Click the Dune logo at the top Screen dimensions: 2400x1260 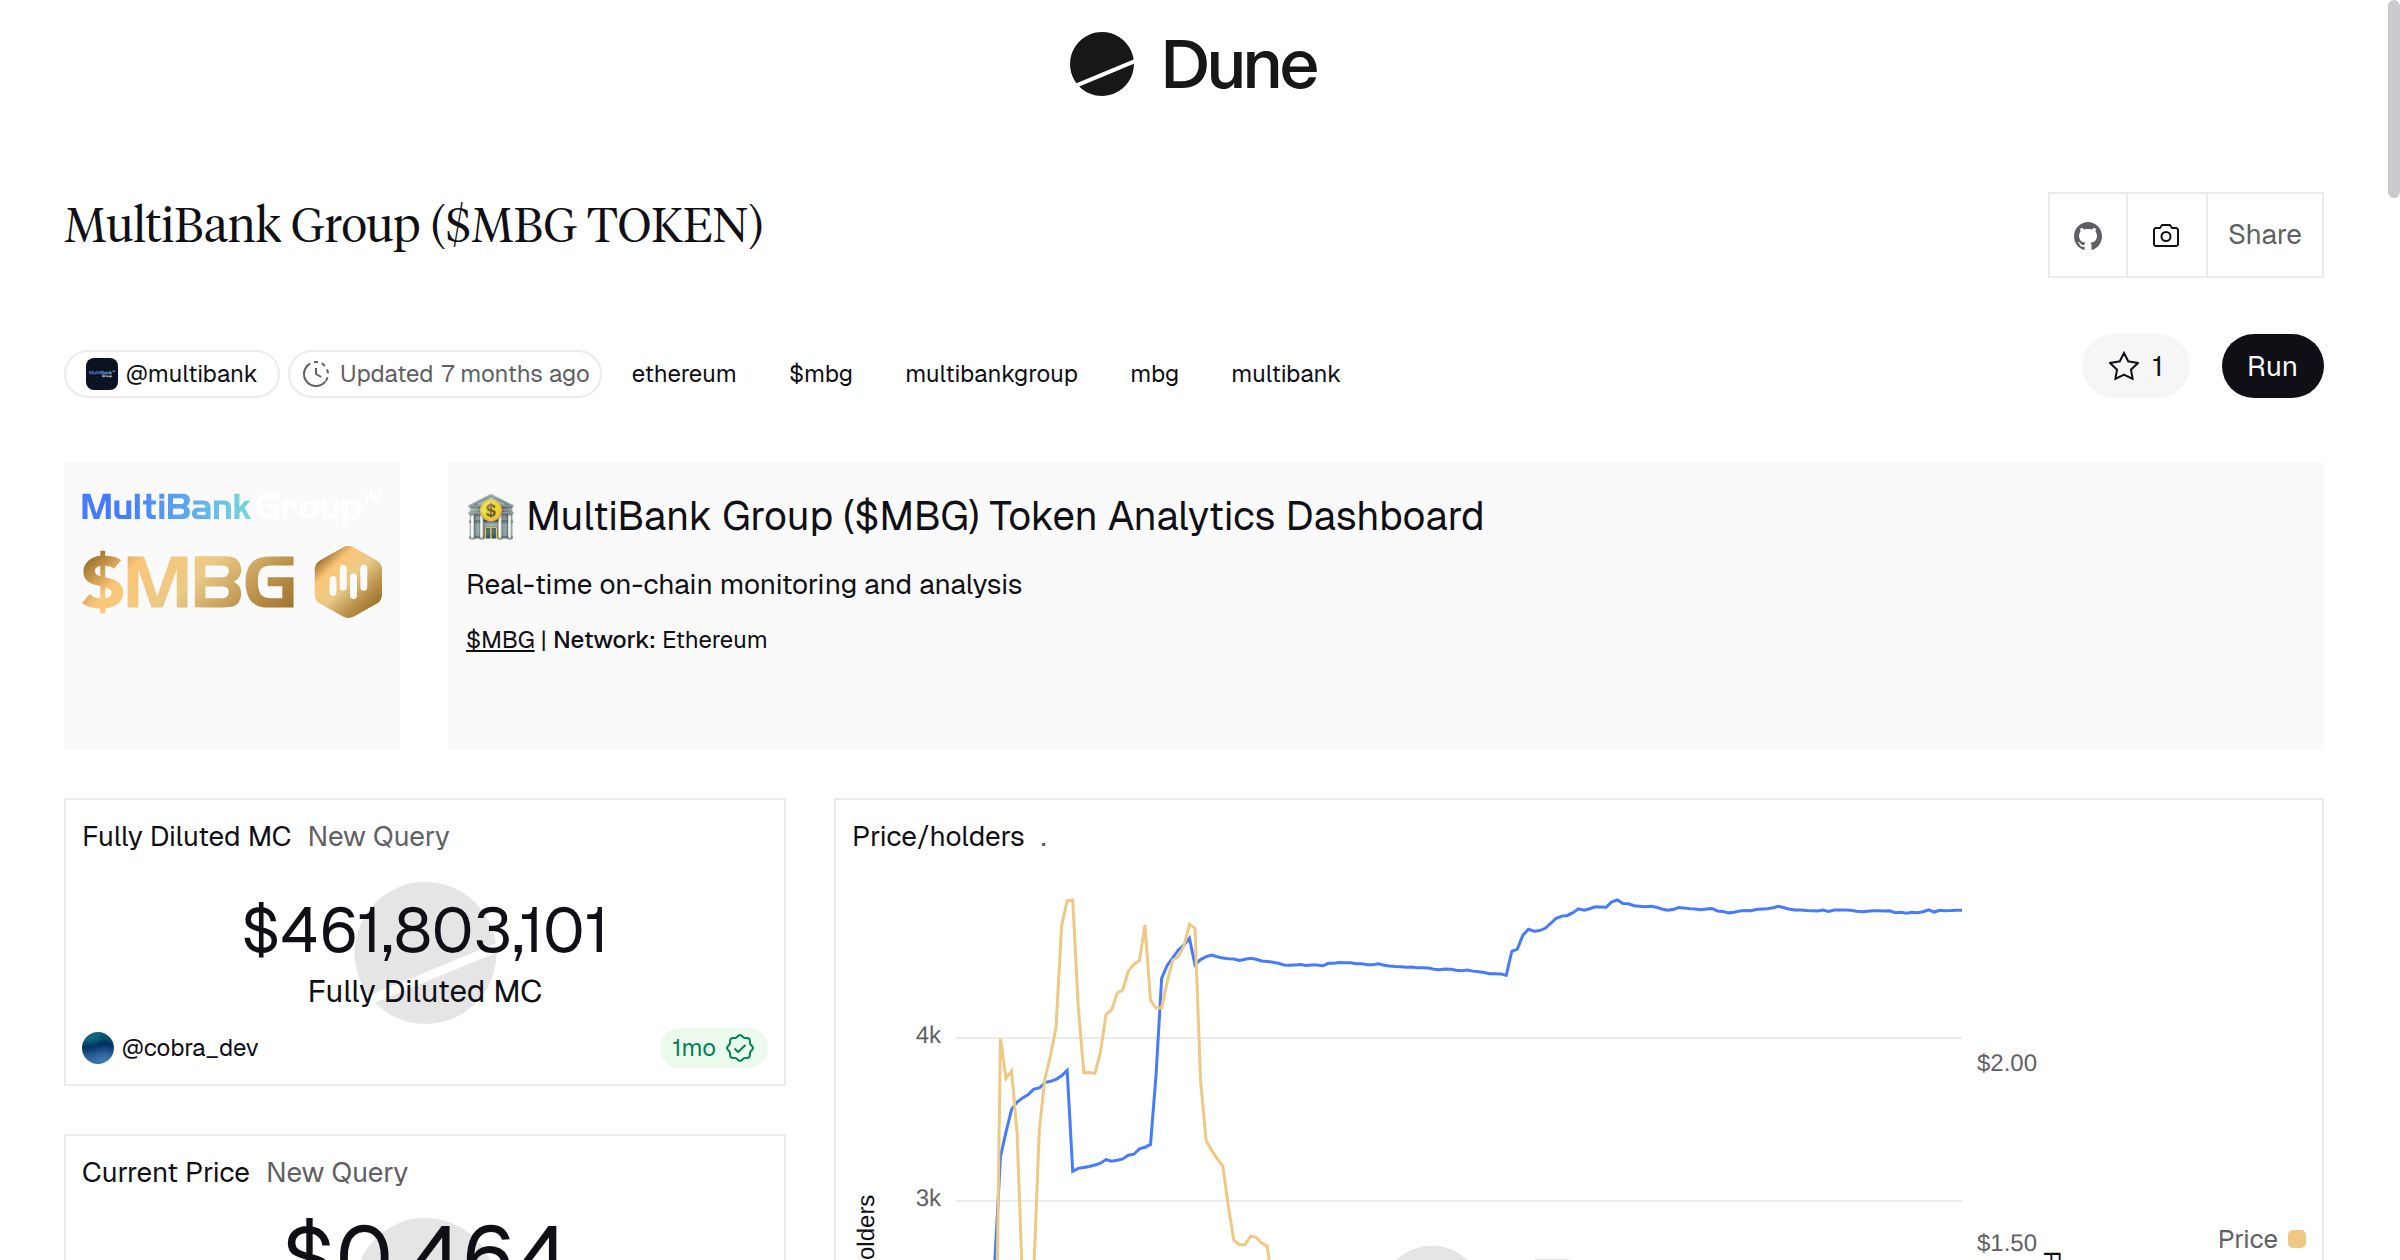(x=1193, y=65)
